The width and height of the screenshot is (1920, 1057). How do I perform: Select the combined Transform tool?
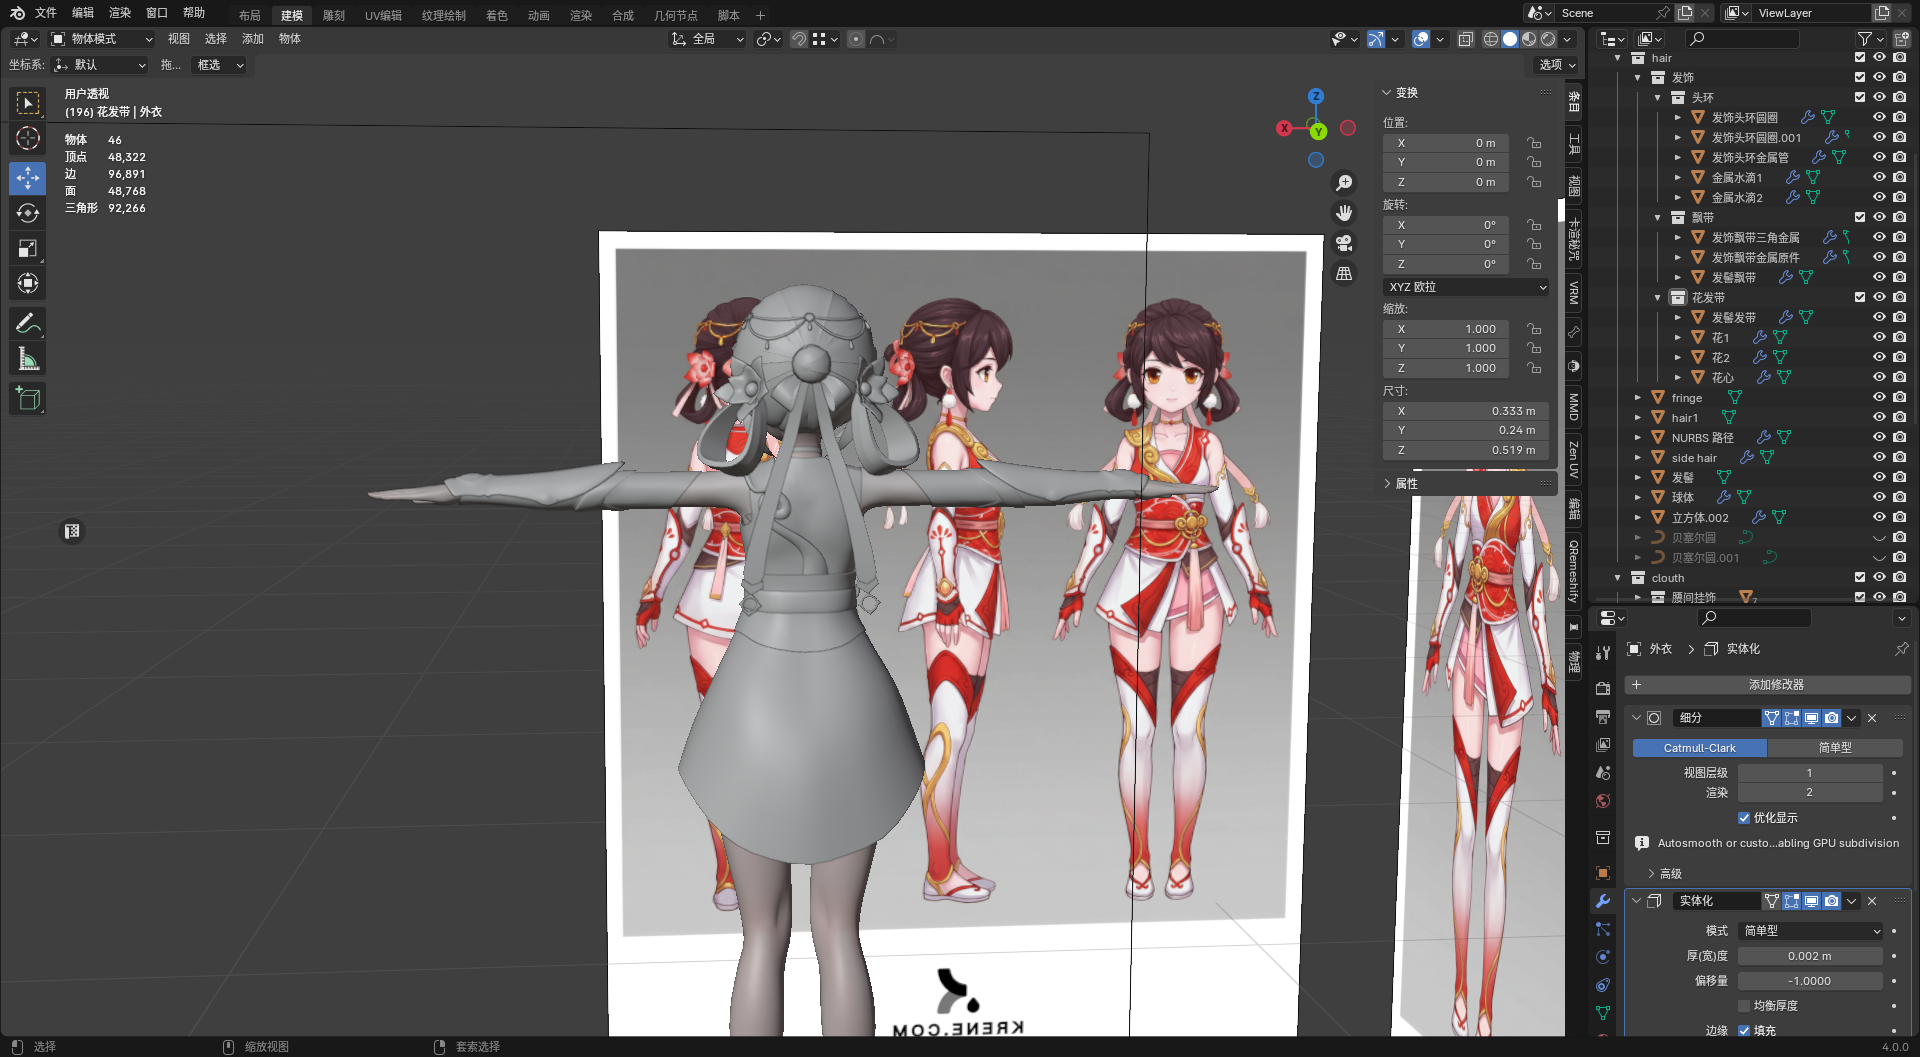pyautogui.click(x=28, y=283)
